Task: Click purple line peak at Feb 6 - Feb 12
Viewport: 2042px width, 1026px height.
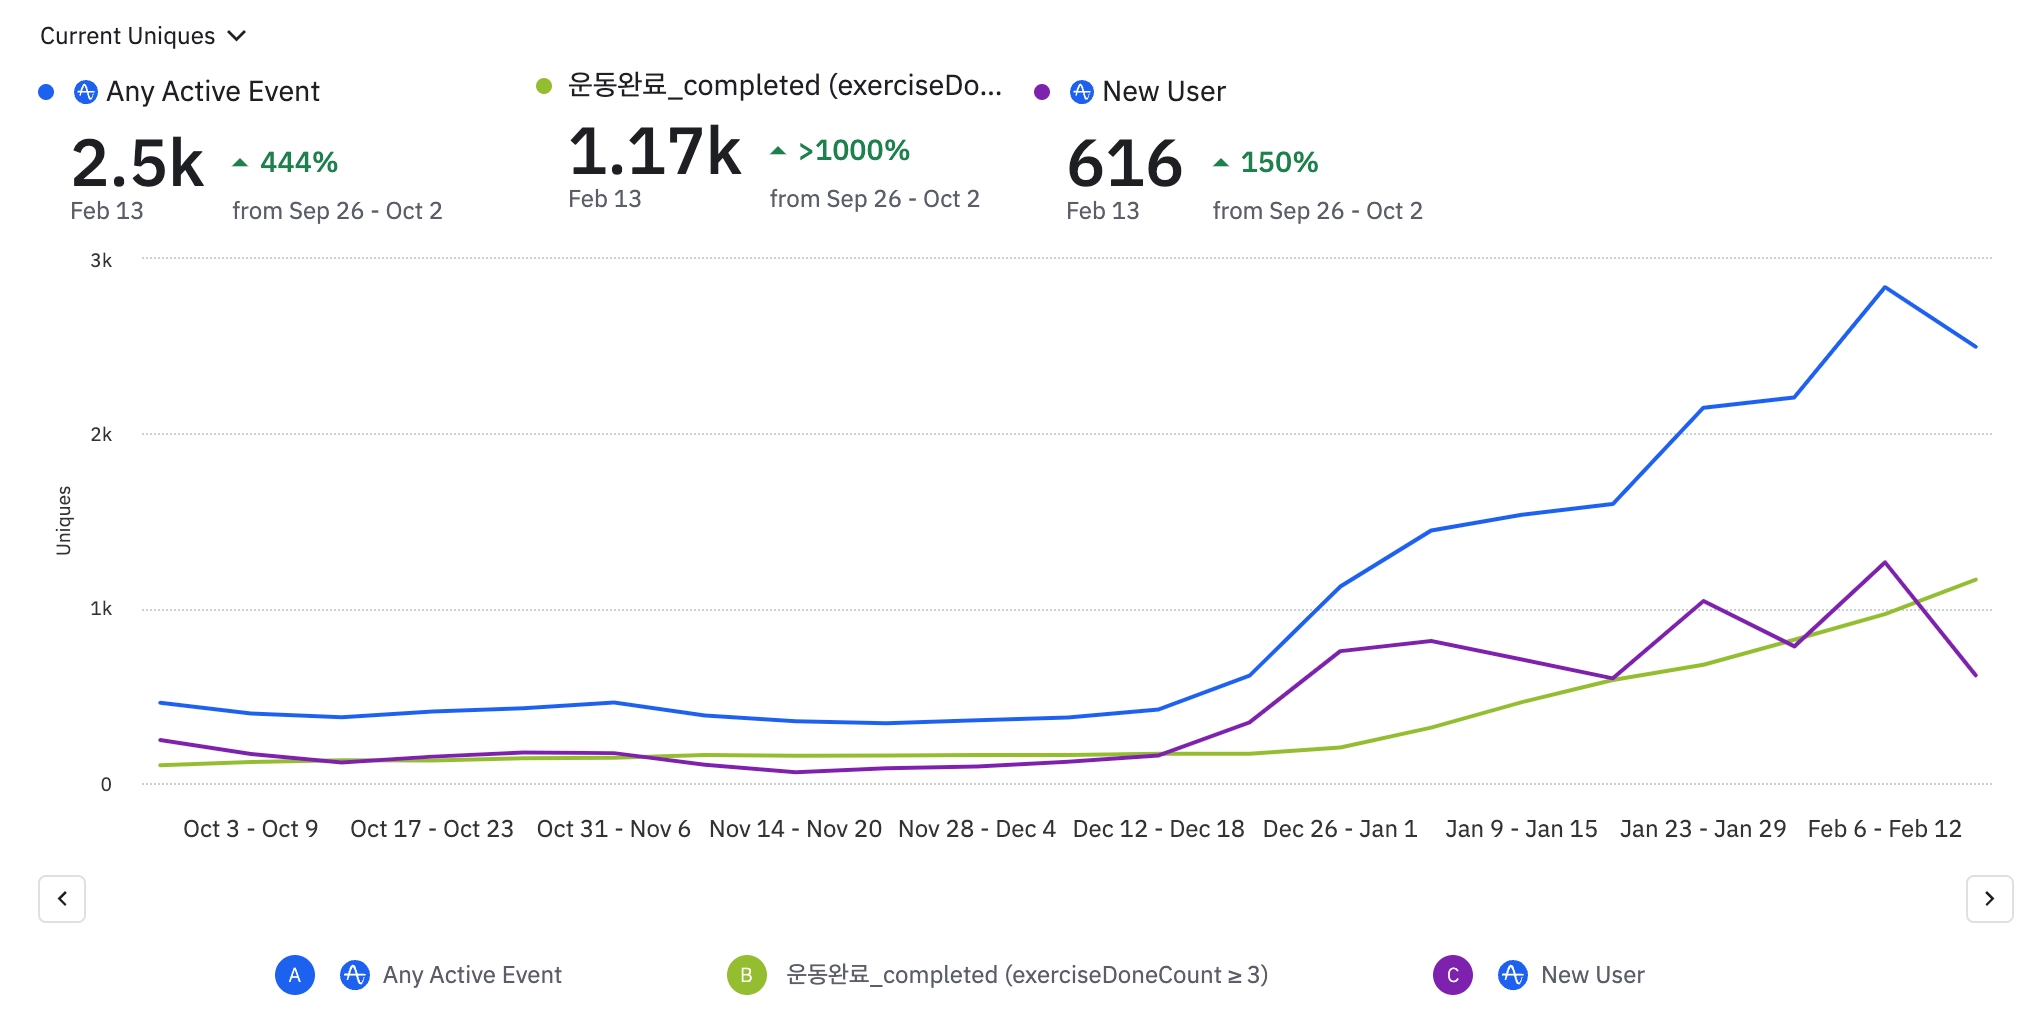Action: (1885, 562)
